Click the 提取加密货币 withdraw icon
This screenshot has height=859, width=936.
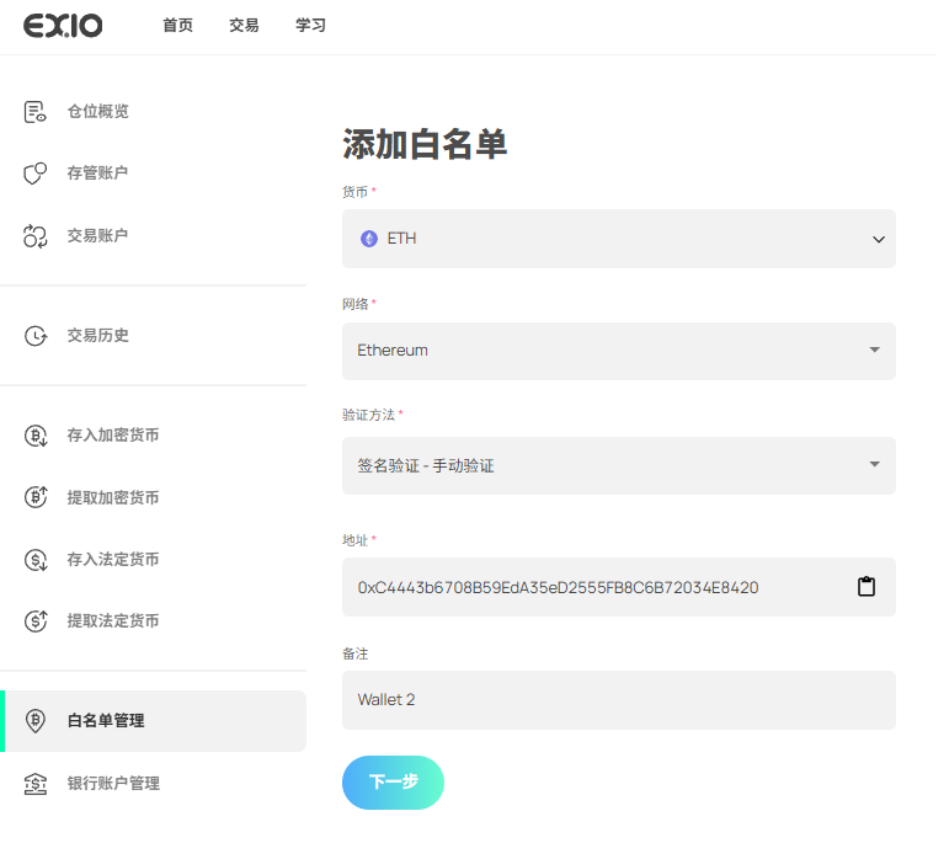[35, 498]
